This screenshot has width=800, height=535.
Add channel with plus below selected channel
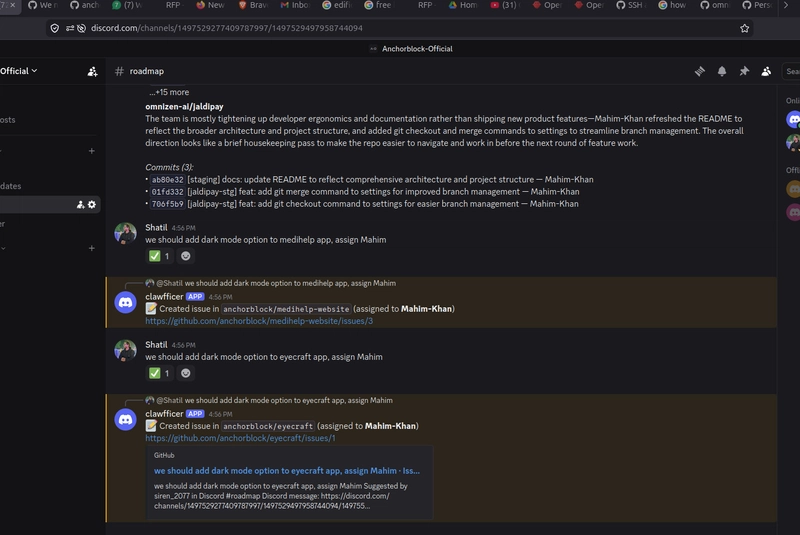point(91,248)
